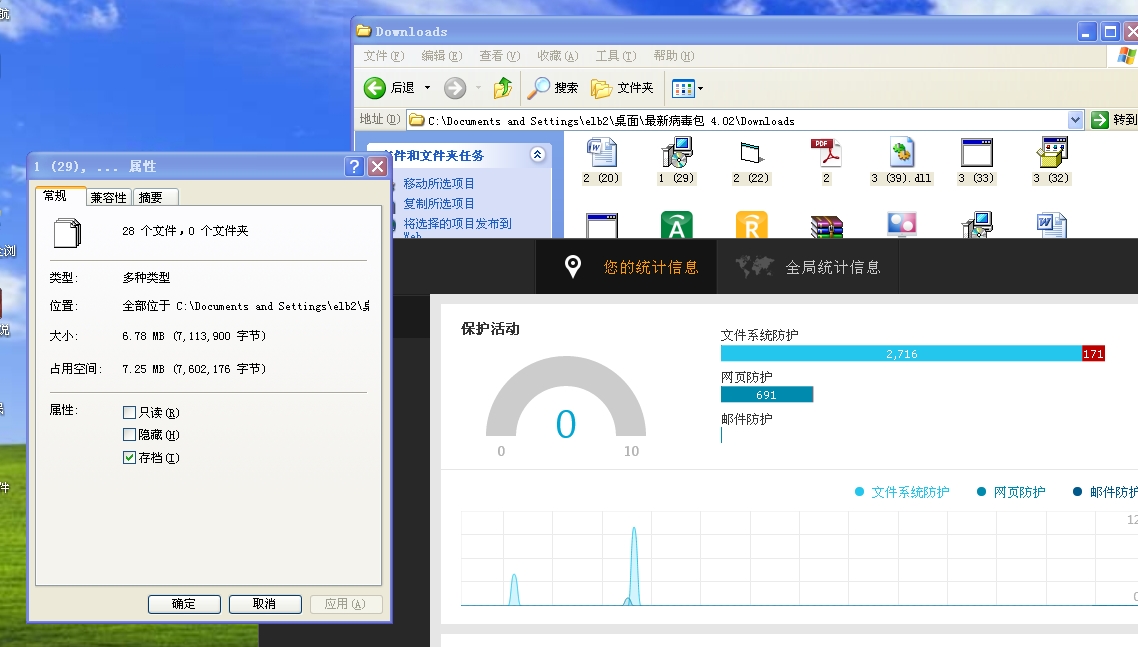Viewport: 1138px width, 647px height.
Task: Open the address bar dropdown arrow
Action: click(x=1075, y=120)
